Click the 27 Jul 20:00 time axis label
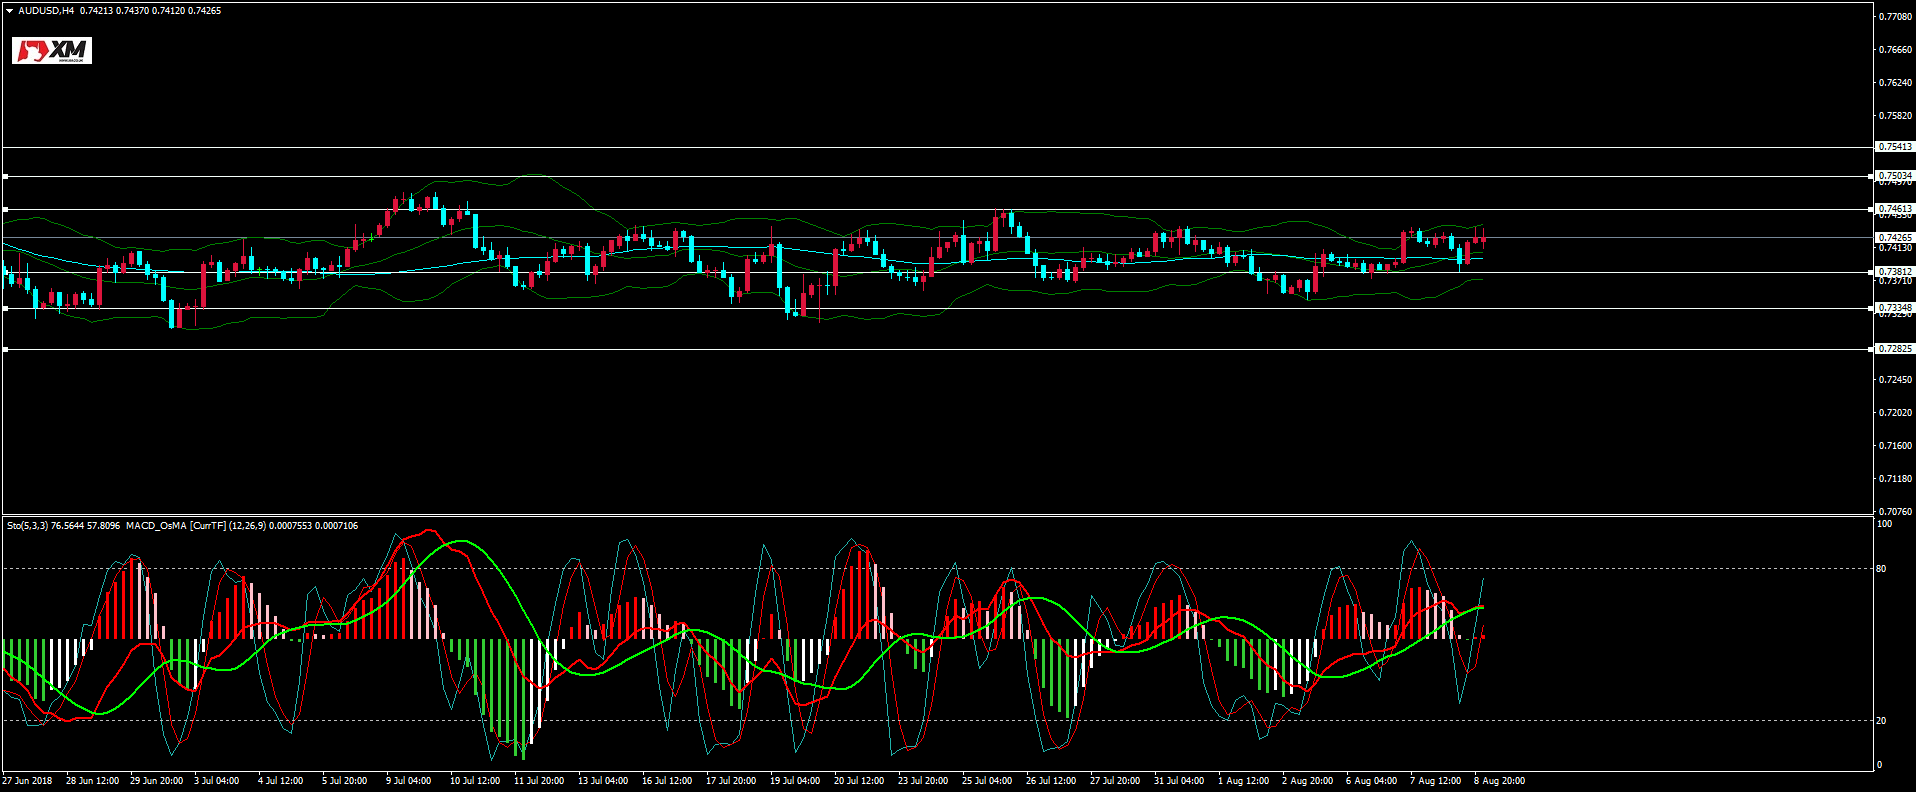Image resolution: width=1916 pixels, height=792 pixels. point(1115,781)
